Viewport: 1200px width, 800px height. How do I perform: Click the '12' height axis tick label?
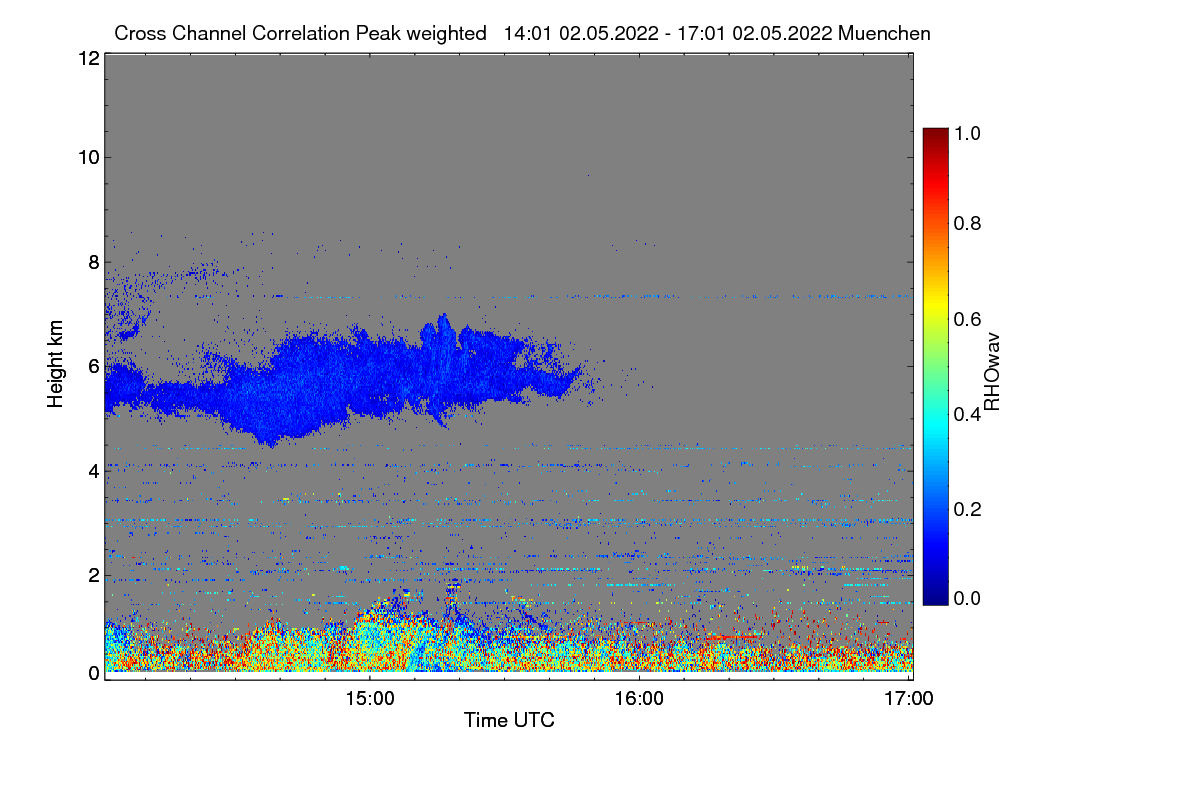point(88,58)
